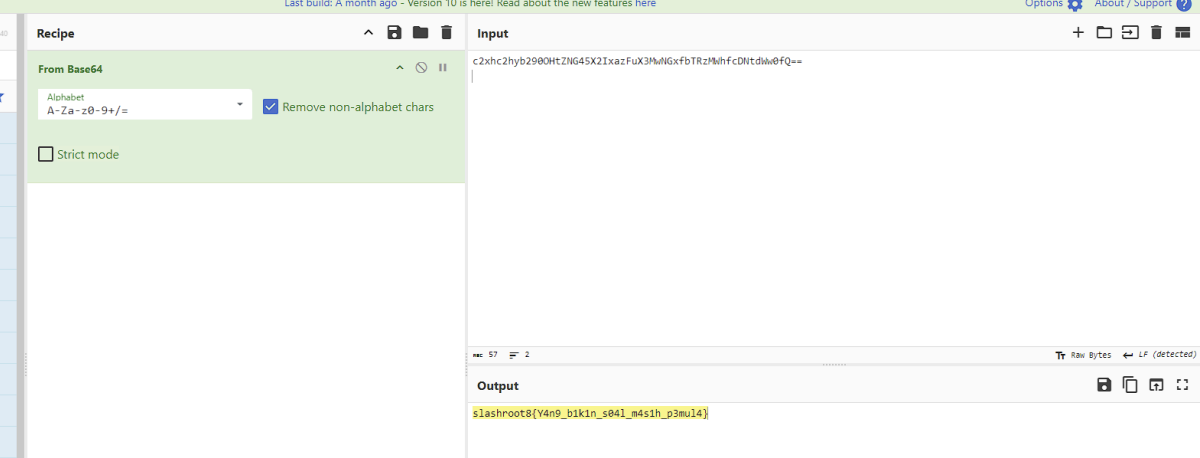Save output to file icon

point(1104,385)
